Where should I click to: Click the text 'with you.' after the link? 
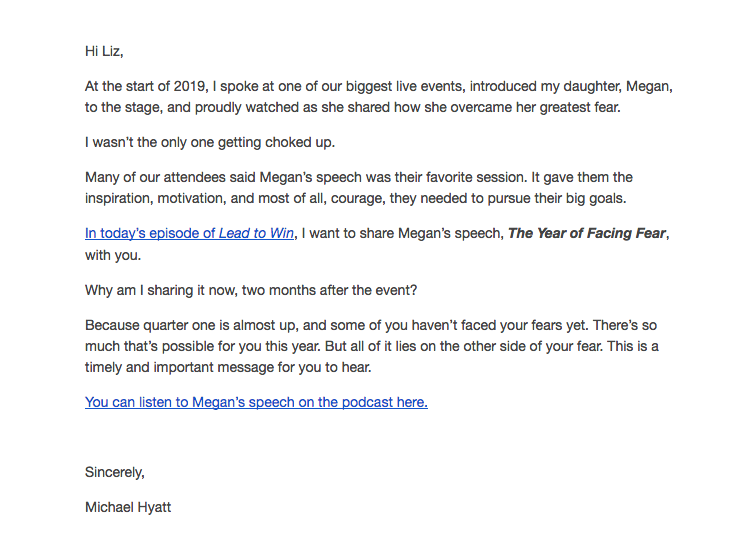(x=113, y=255)
